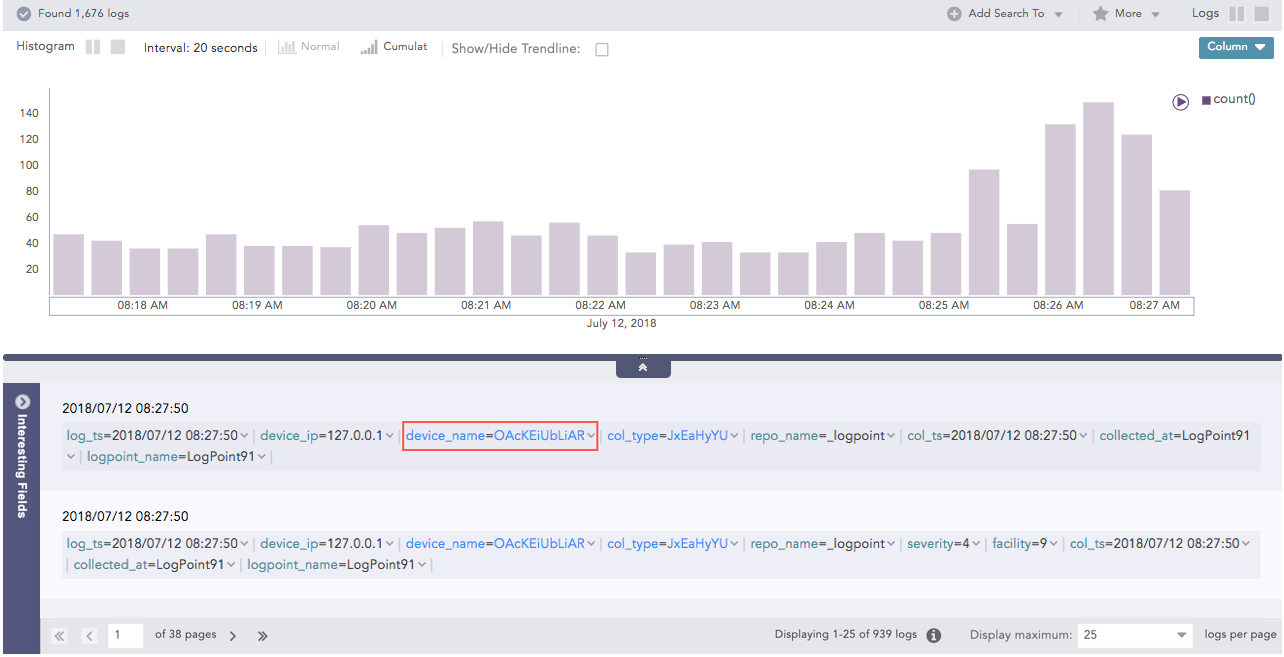Click the play icon beside the count() legend
The width and height of the screenshot is (1284, 657).
(1181, 101)
